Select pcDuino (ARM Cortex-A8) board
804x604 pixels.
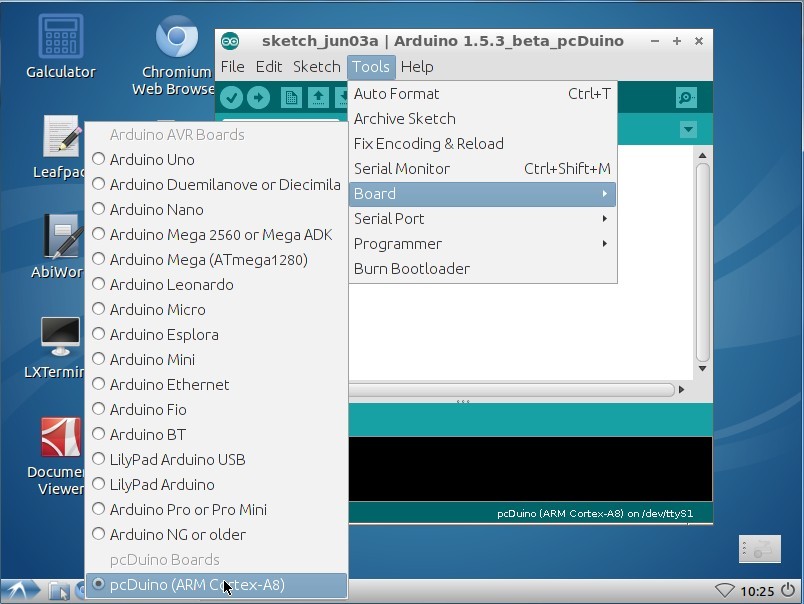click(x=216, y=585)
